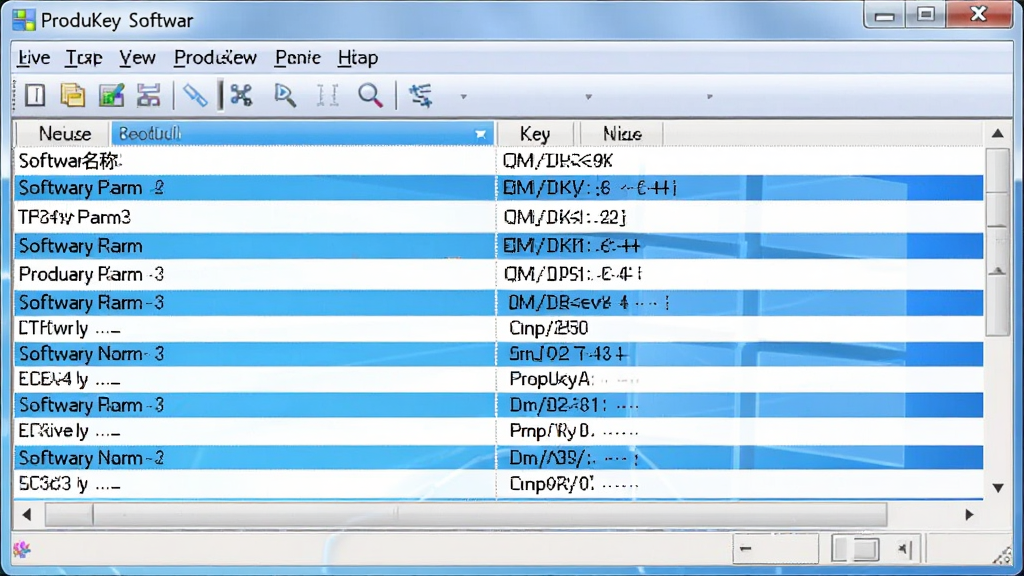The image size is (1024, 576).
Task: Click the gray printer-like toolbar icon
Action: (148, 95)
